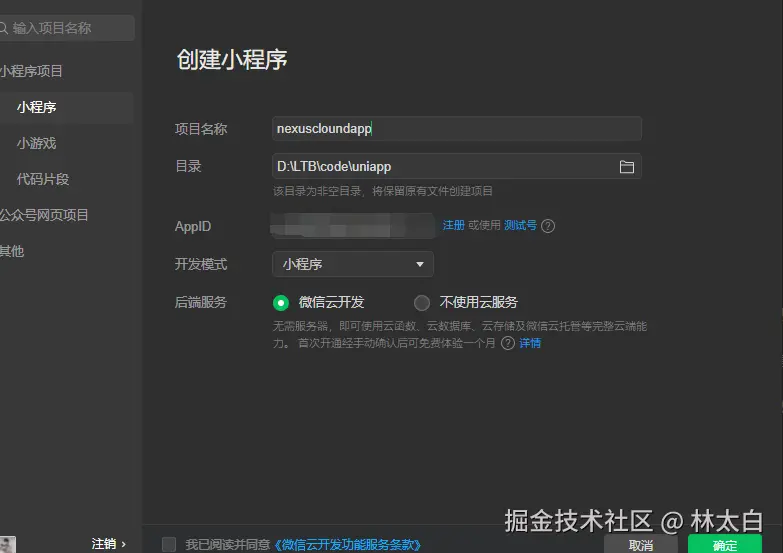The width and height of the screenshot is (783, 553).
Task: Click 注销 to log out
Action: click(x=108, y=544)
